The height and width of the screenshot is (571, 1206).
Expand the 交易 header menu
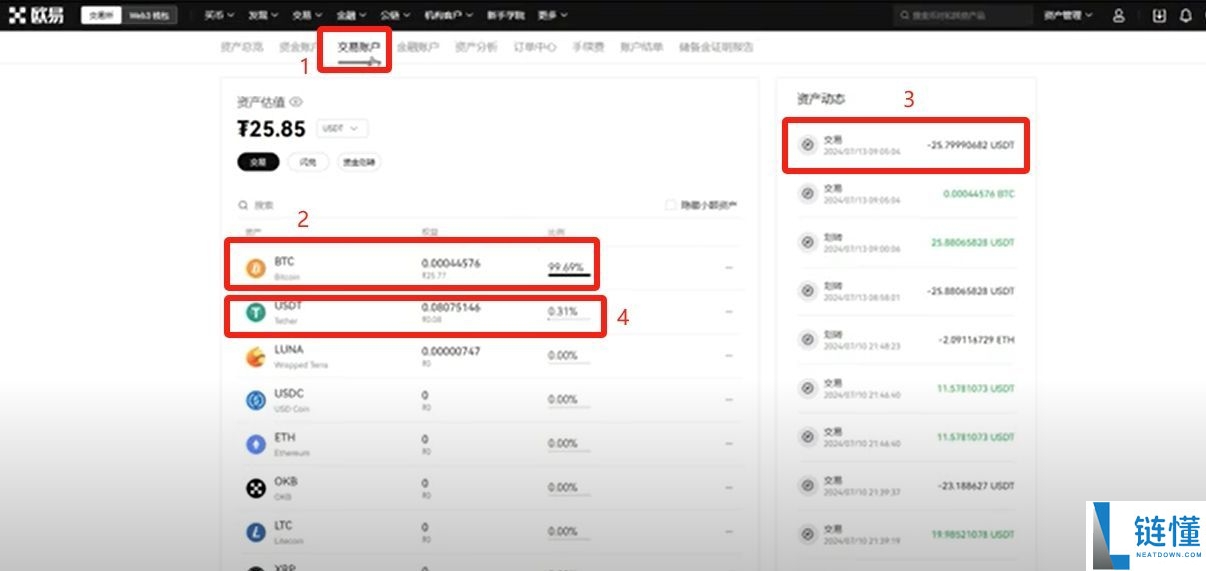[307, 16]
